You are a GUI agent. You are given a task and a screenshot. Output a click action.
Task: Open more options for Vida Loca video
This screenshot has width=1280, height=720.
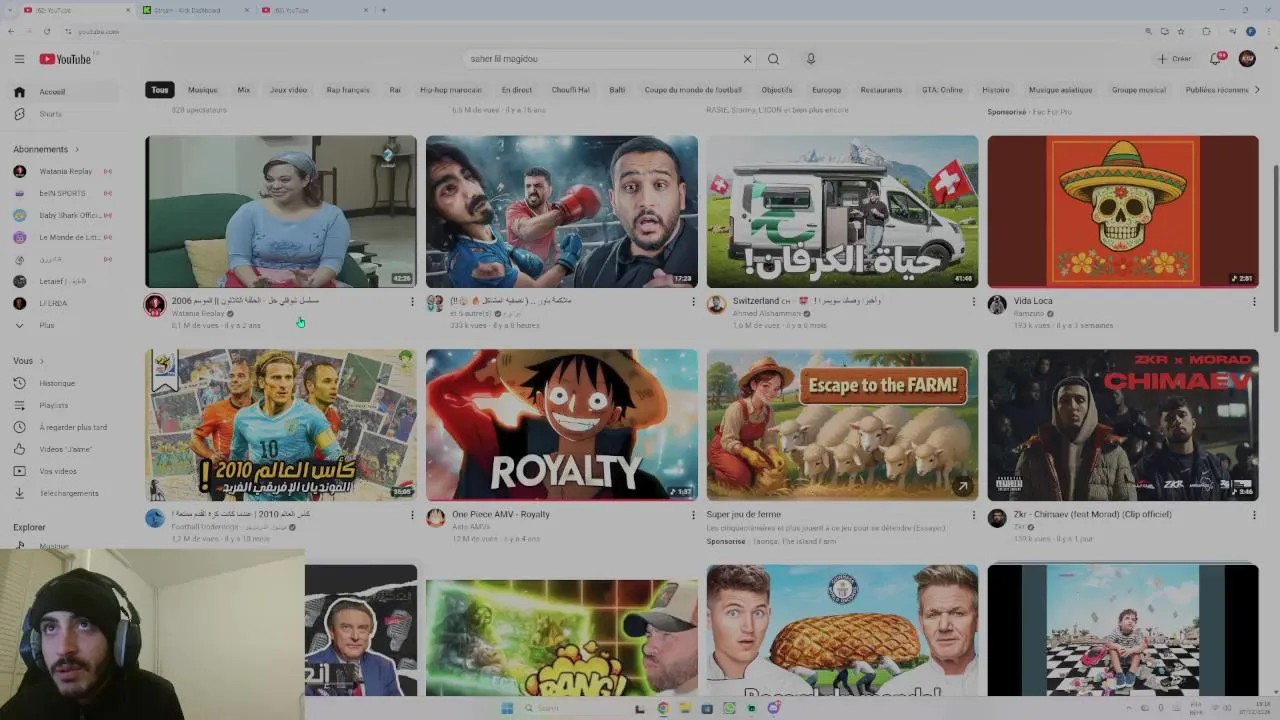[1254, 301]
